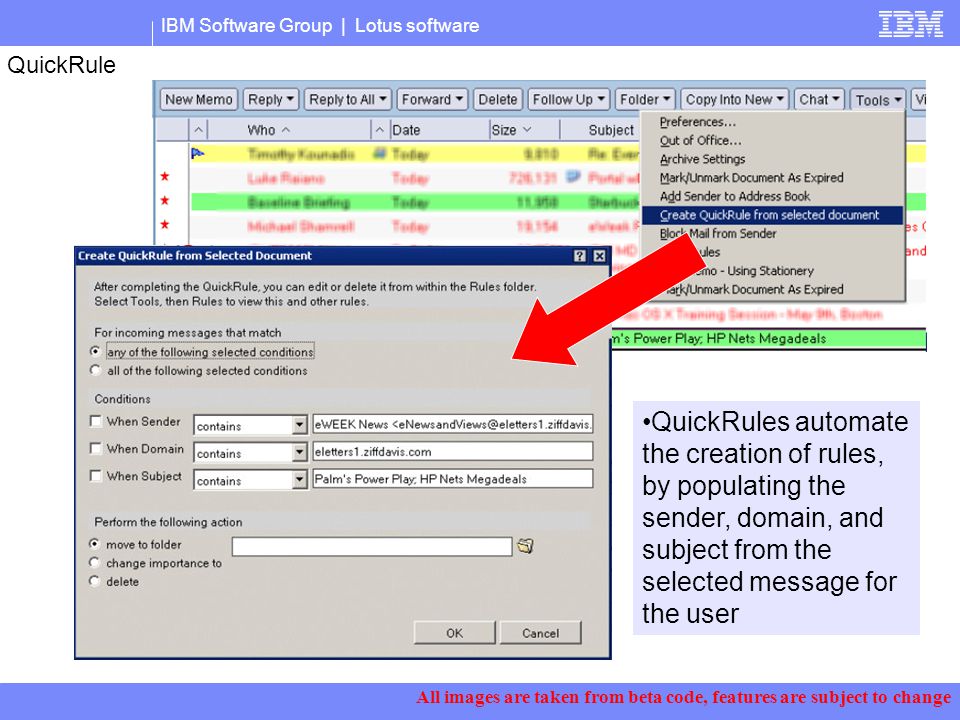Enable the When Subject condition checkbox

pyautogui.click(x=96, y=476)
